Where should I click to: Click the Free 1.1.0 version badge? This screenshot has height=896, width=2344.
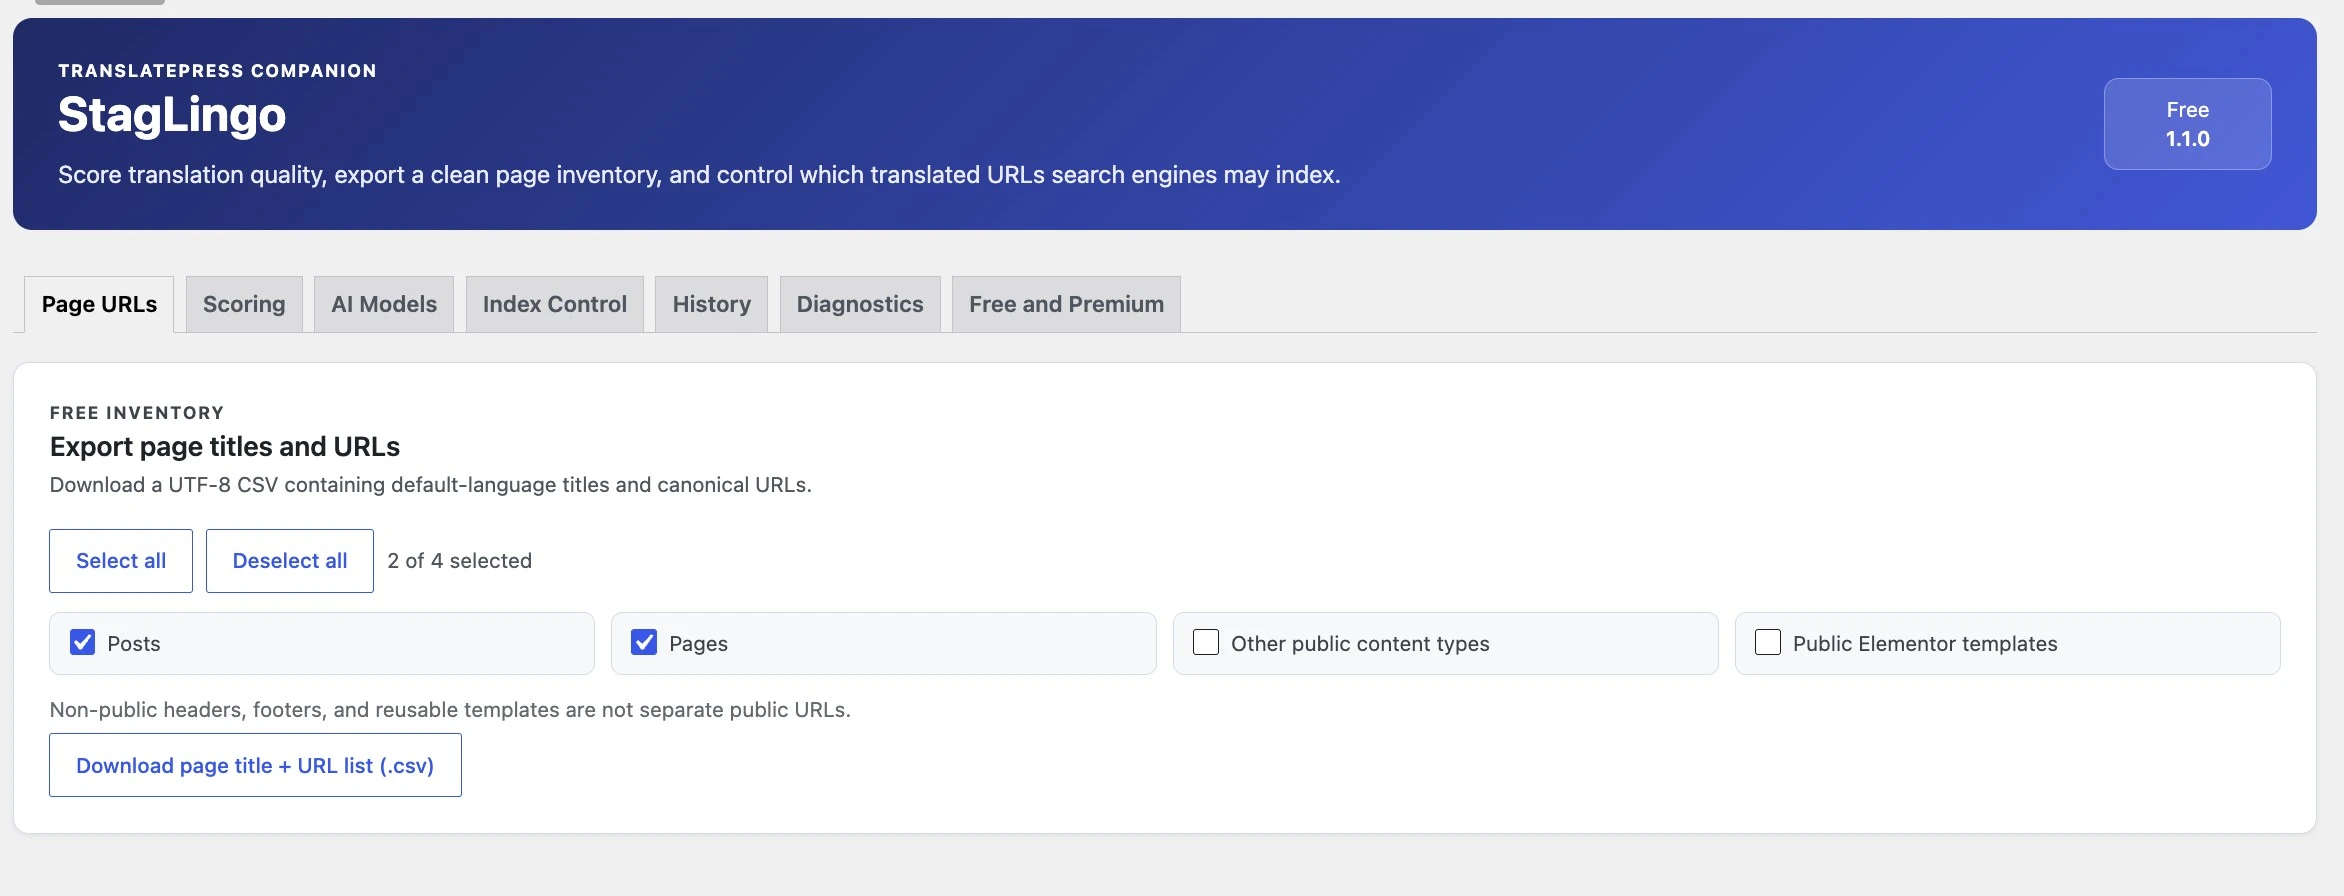(2188, 124)
